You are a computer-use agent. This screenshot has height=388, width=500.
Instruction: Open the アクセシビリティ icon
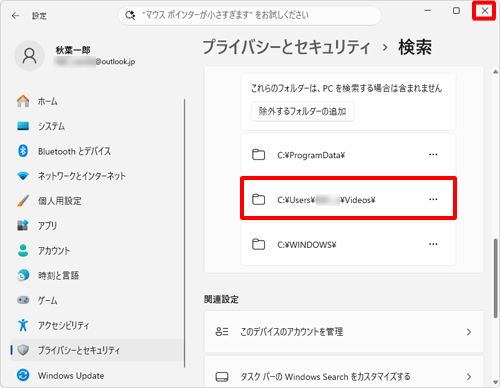(23, 325)
